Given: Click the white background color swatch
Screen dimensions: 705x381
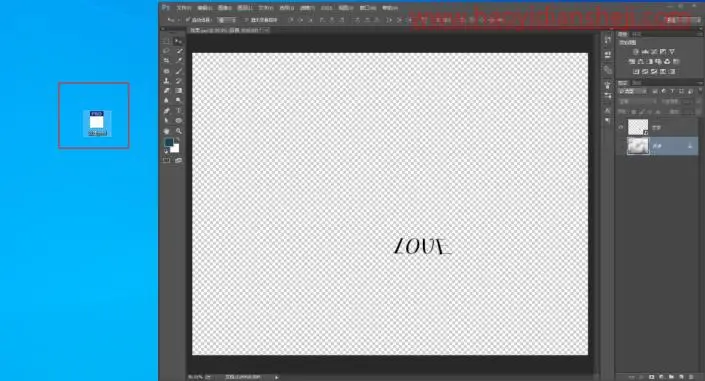Looking at the screenshot, I should 175,148.
